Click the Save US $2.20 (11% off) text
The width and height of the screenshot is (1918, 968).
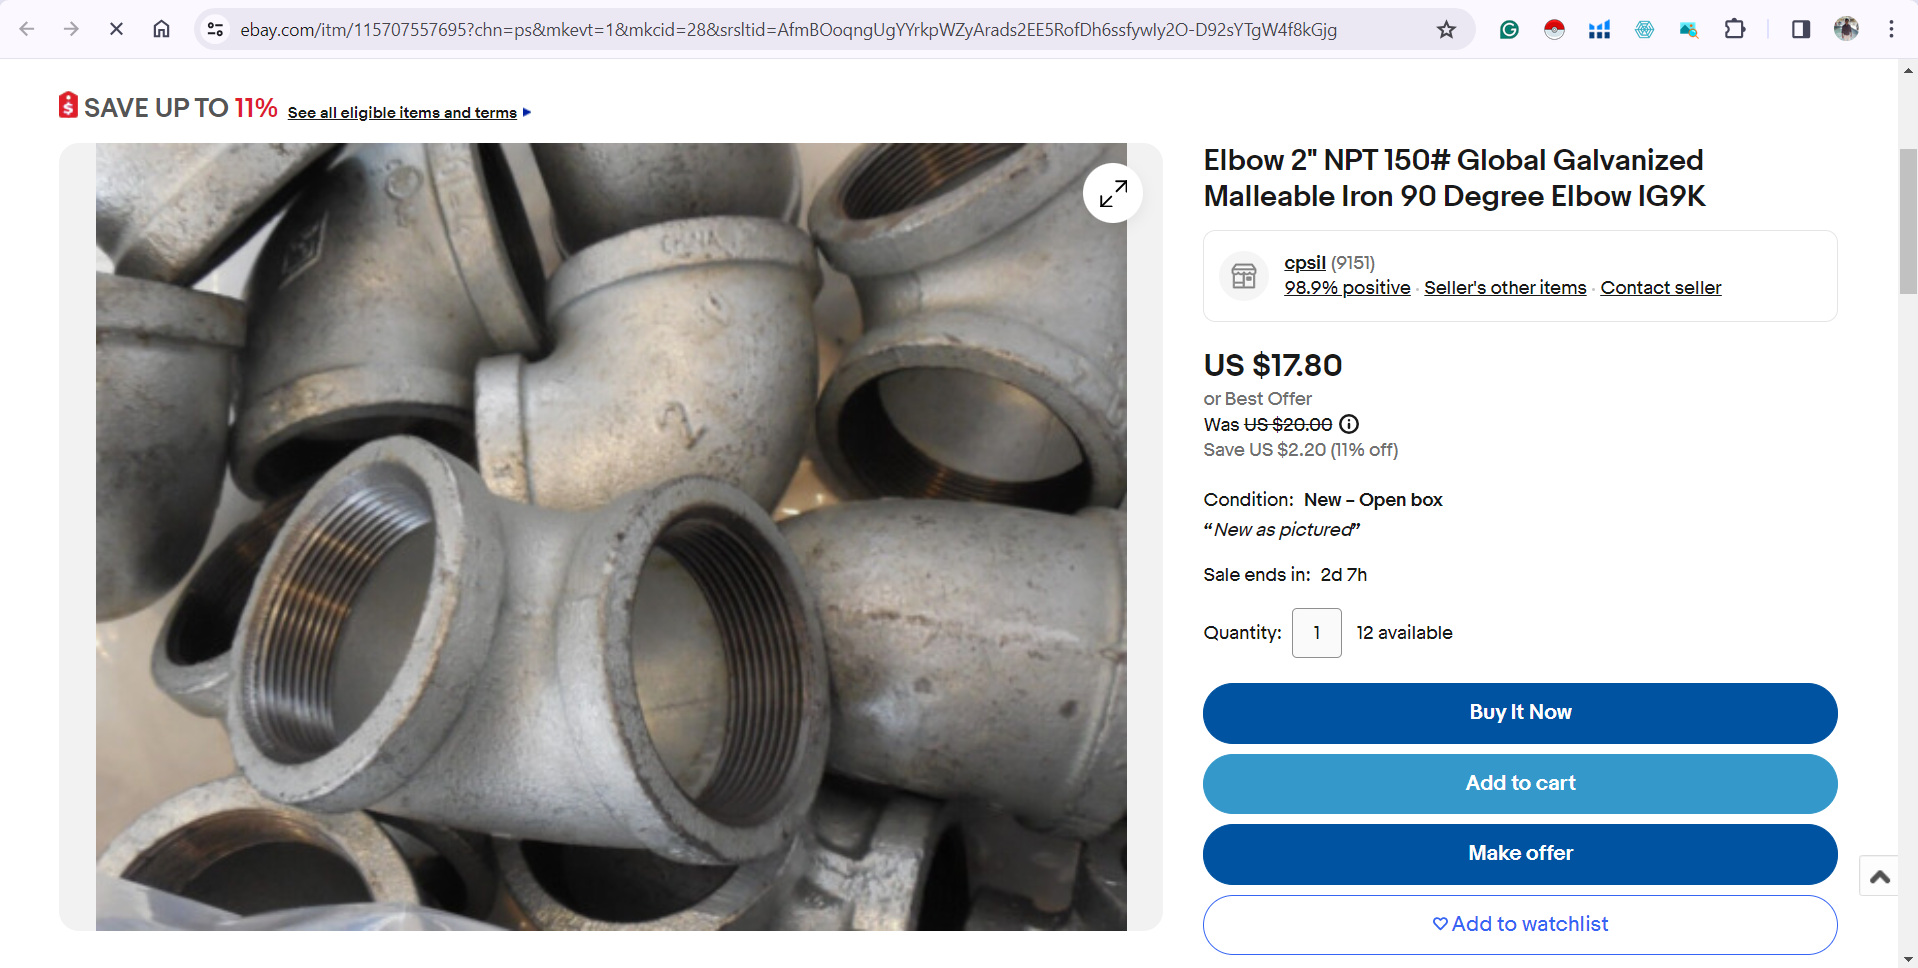(x=1301, y=450)
